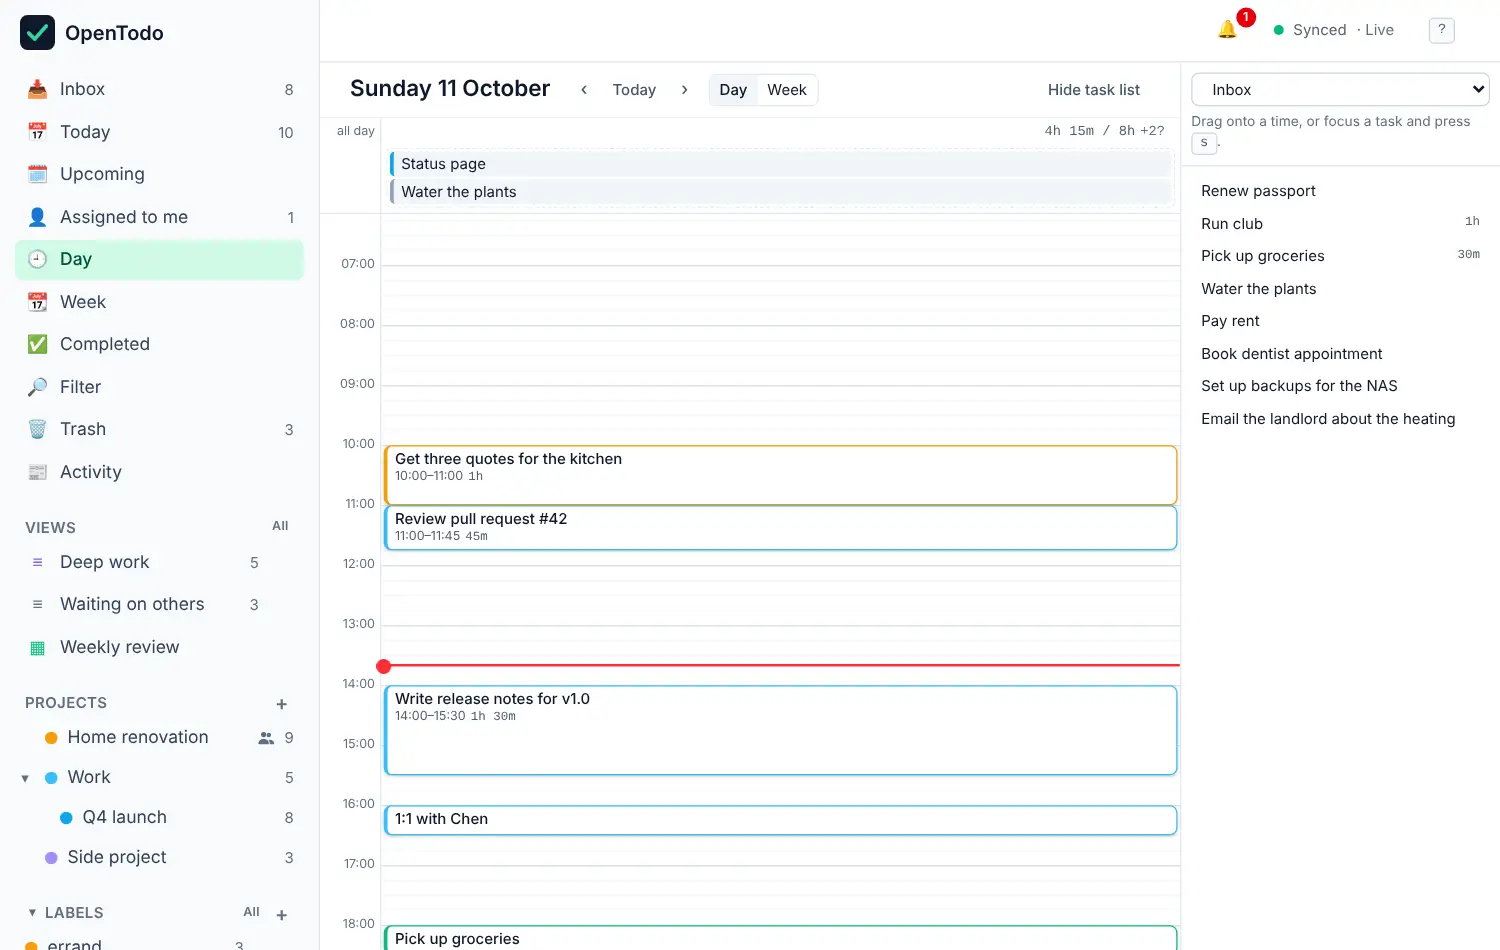Click the shared people icon on Home renovation
Image resolution: width=1500 pixels, height=950 pixels.
[x=266, y=738]
